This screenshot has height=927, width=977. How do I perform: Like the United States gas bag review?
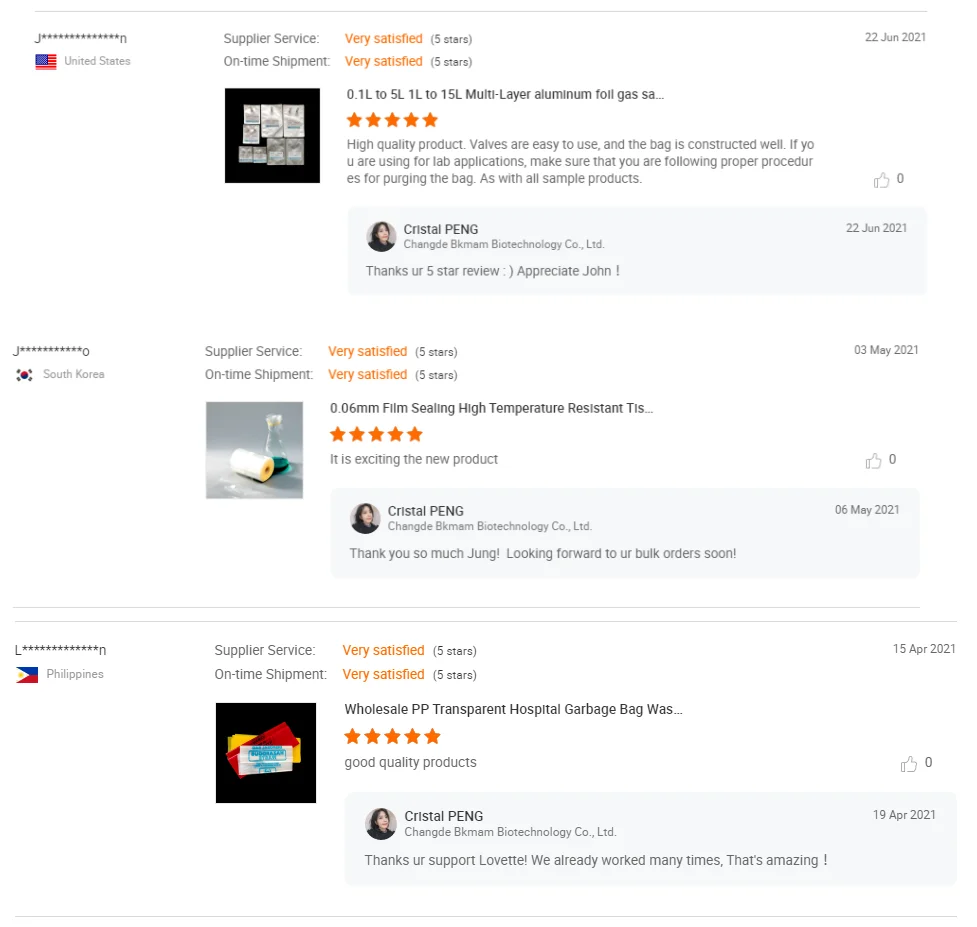pos(881,180)
